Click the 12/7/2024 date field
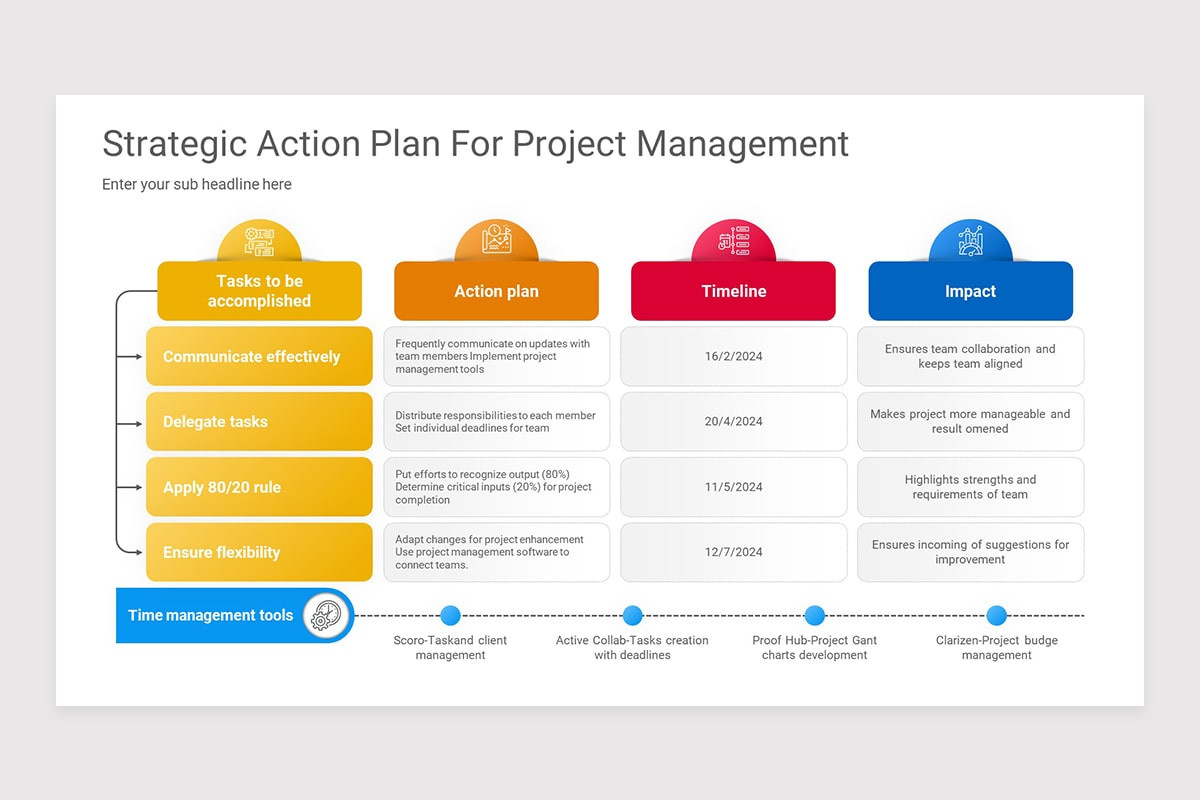Image resolution: width=1200 pixels, height=800 pixels. 733,551
